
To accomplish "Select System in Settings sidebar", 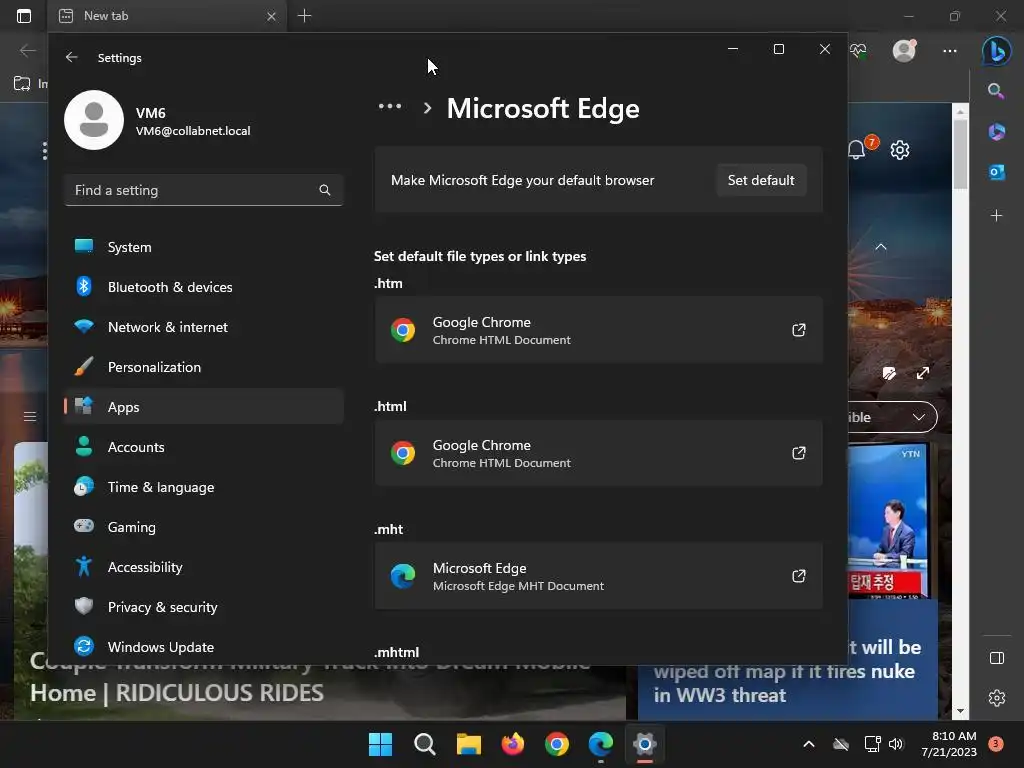I will 204,247.
